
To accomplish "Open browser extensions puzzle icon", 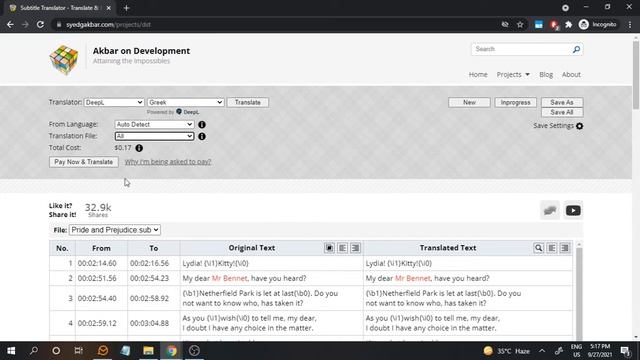I will [569, 24].
